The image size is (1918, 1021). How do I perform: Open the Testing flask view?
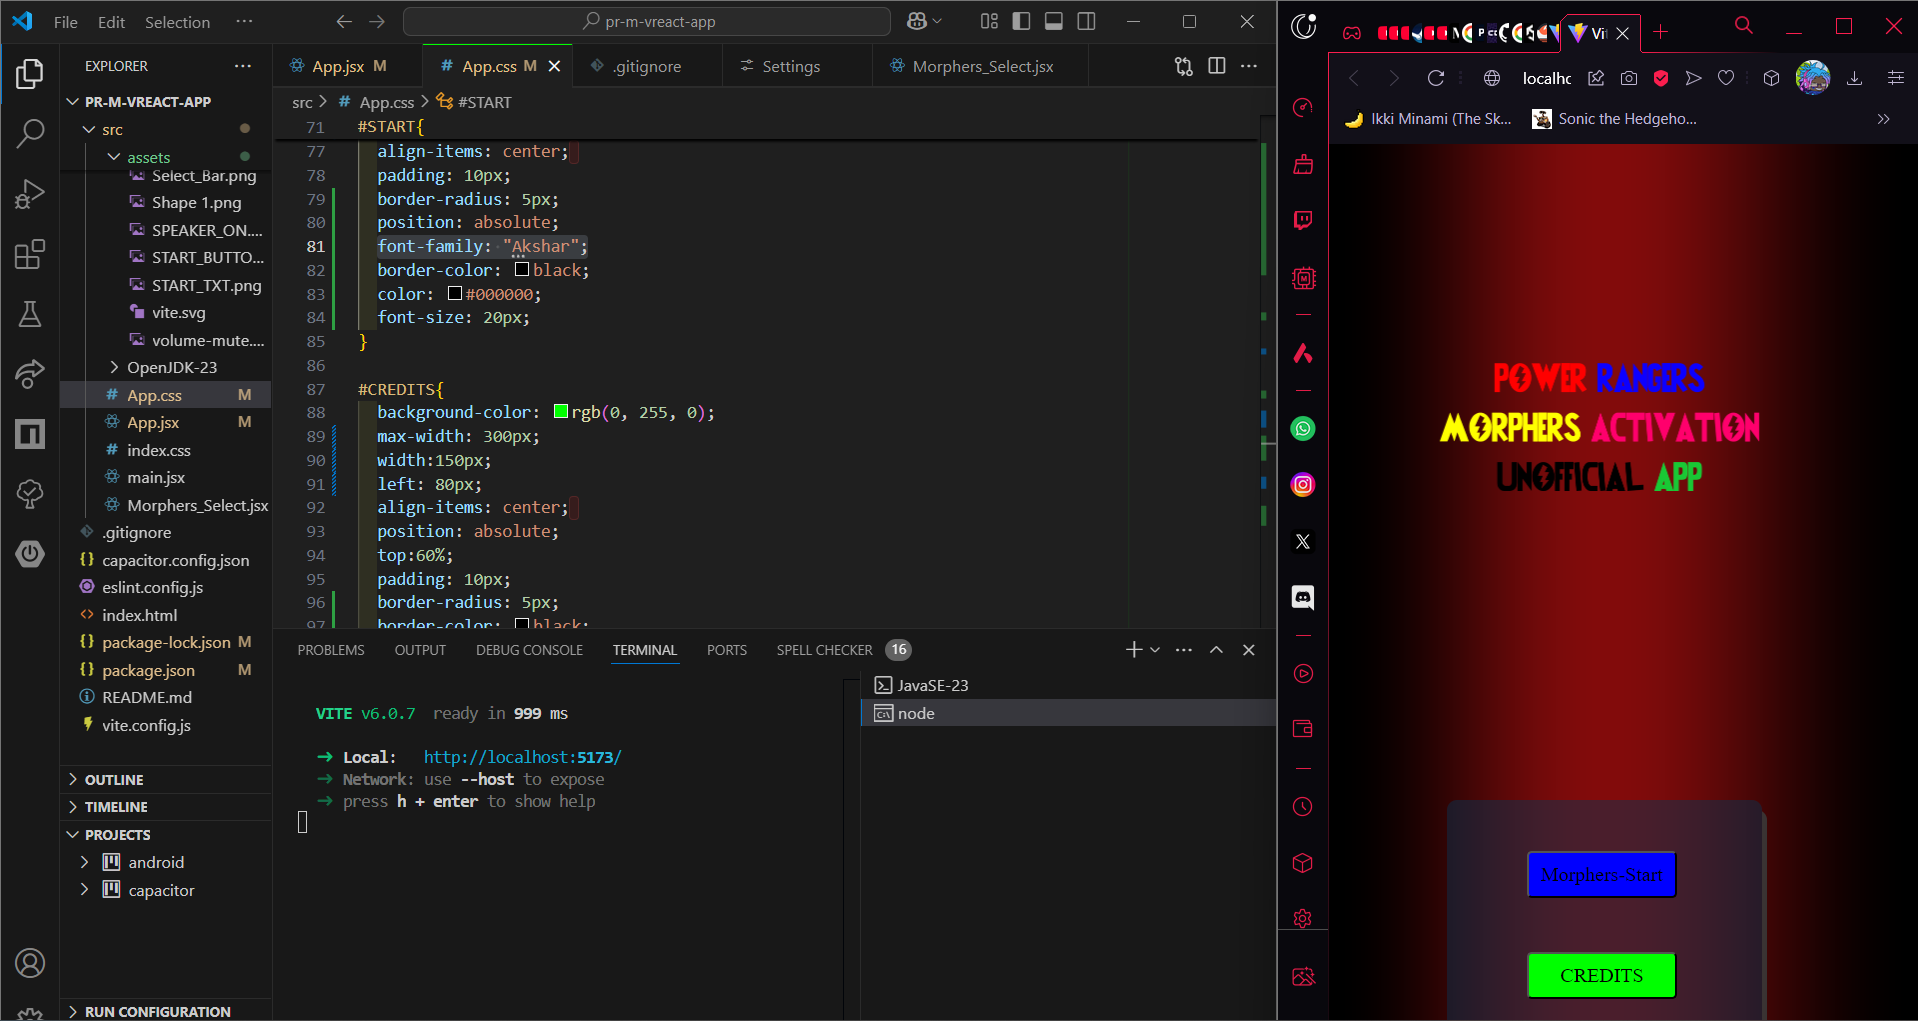pyautogui.click(x=30, y=314)
